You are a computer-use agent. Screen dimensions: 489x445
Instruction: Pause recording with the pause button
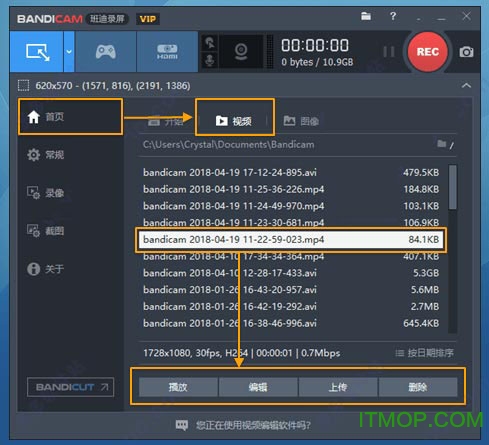[389, 52]
